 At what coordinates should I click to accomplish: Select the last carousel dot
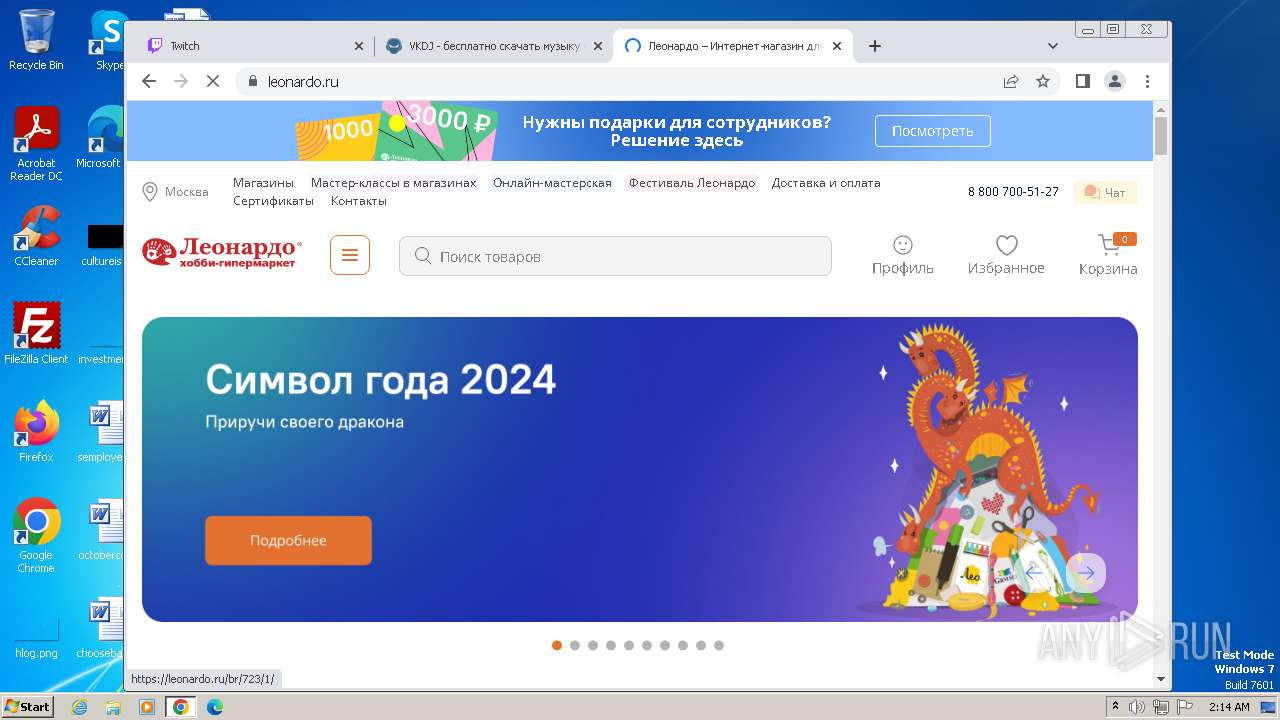[719, 645]
